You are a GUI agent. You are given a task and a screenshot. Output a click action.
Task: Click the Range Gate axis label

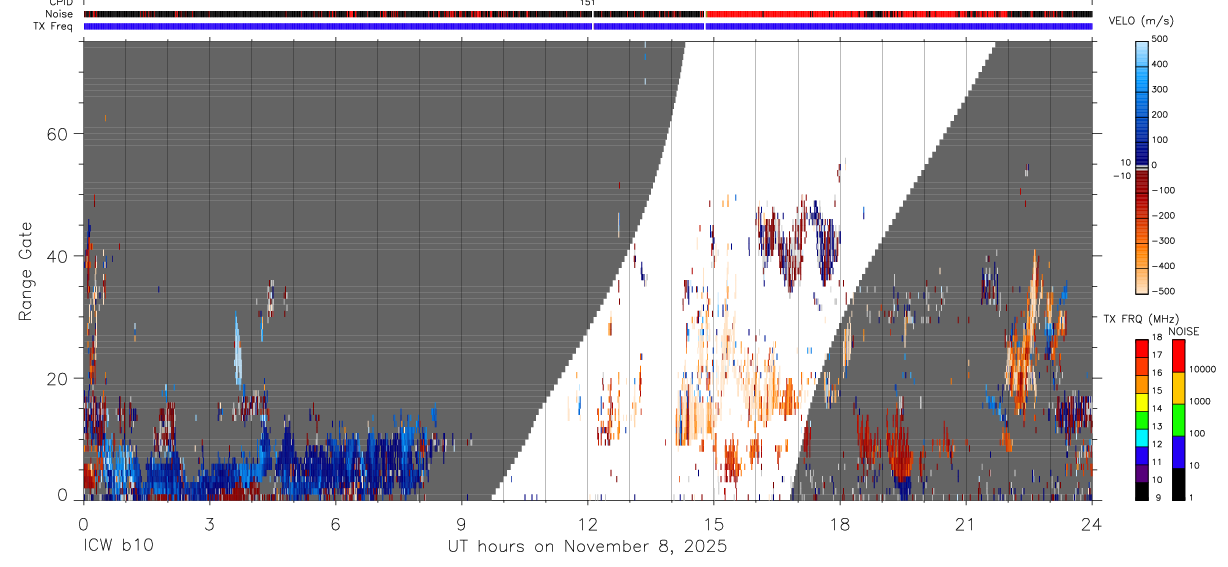[x=26, y=271]
